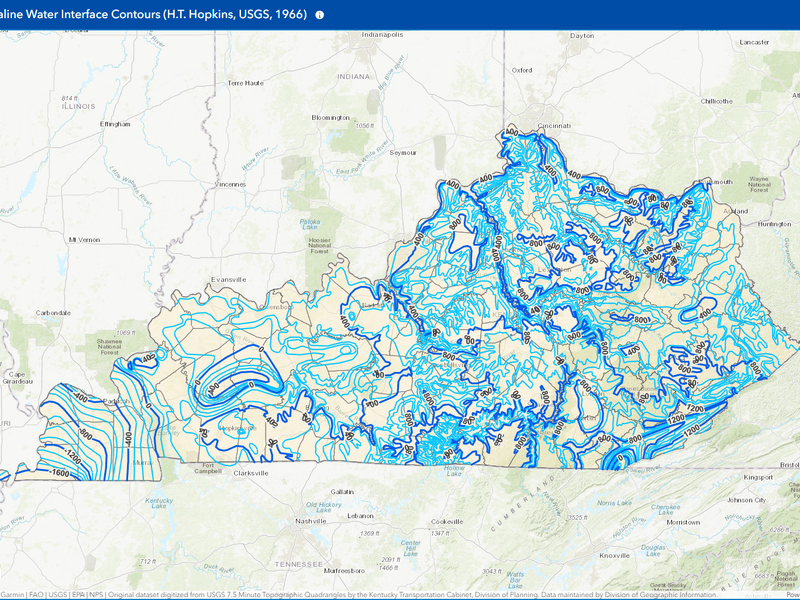Click the Lebanon town label

click(360, 516)
